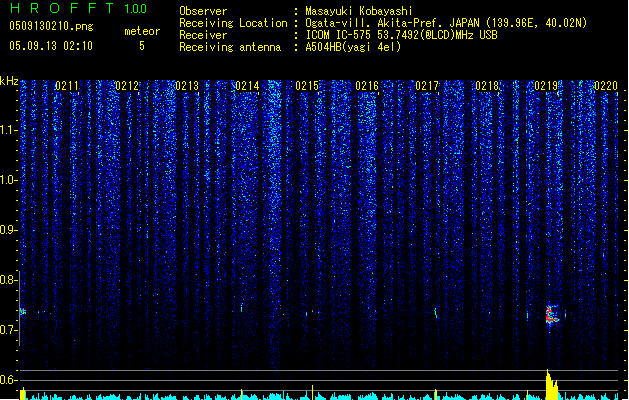Click the 0220 time marker
This screenshot has height=400, width=629.
(x=606, y=86)
